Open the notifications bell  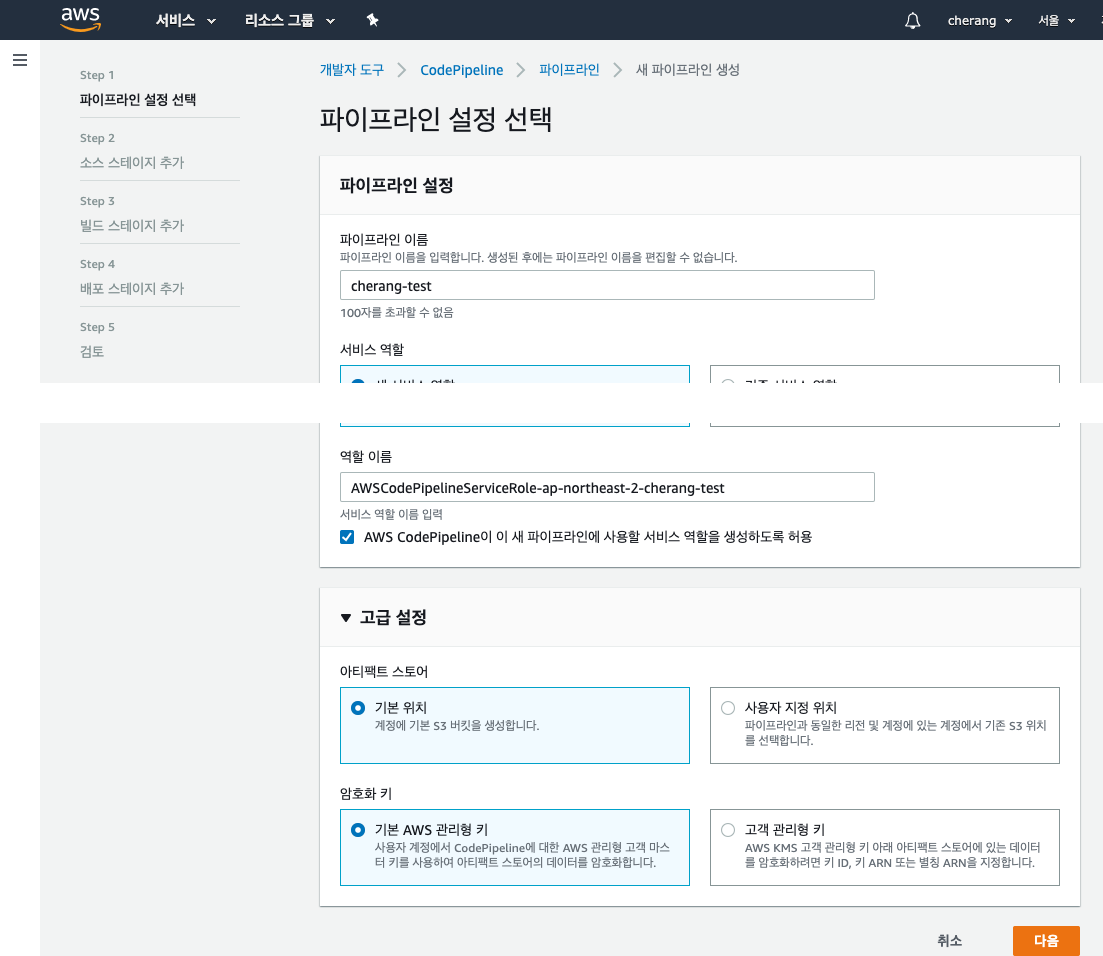[912, 20]
